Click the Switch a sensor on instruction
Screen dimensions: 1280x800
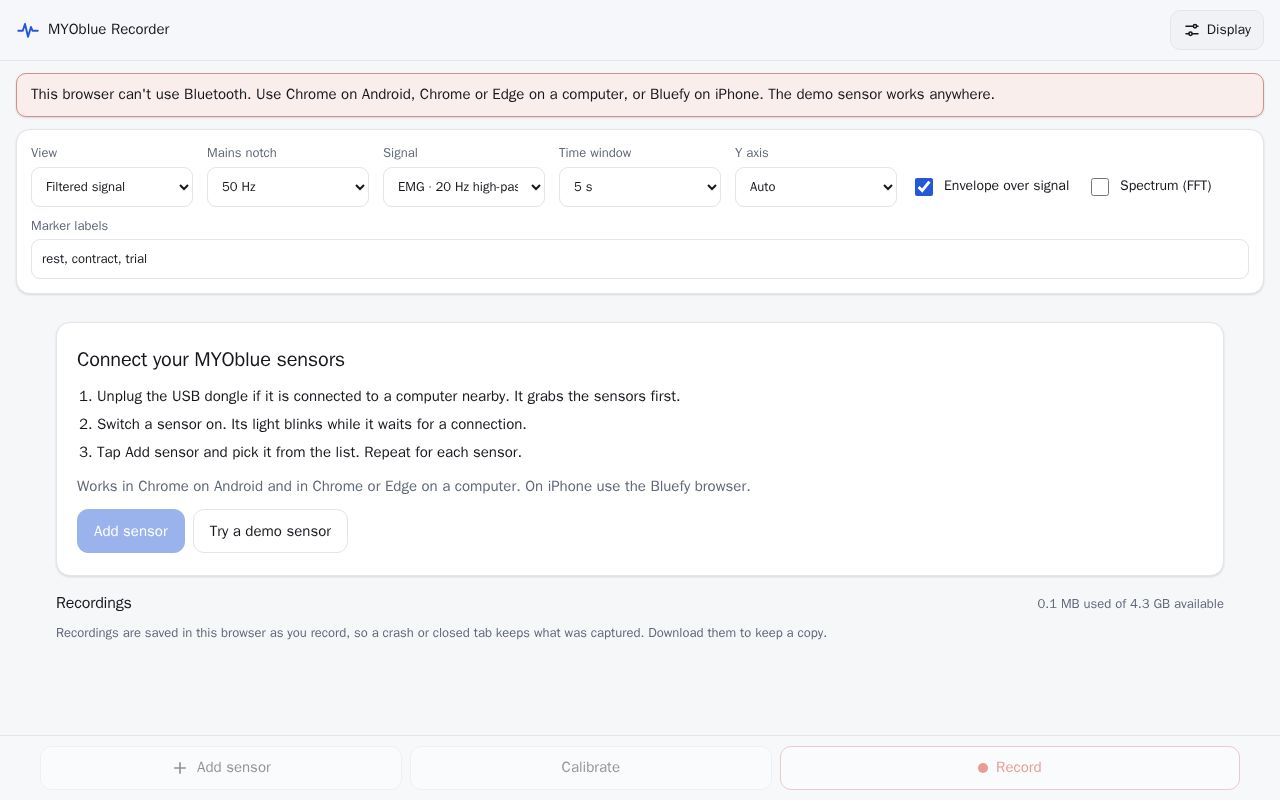point(312,425)
